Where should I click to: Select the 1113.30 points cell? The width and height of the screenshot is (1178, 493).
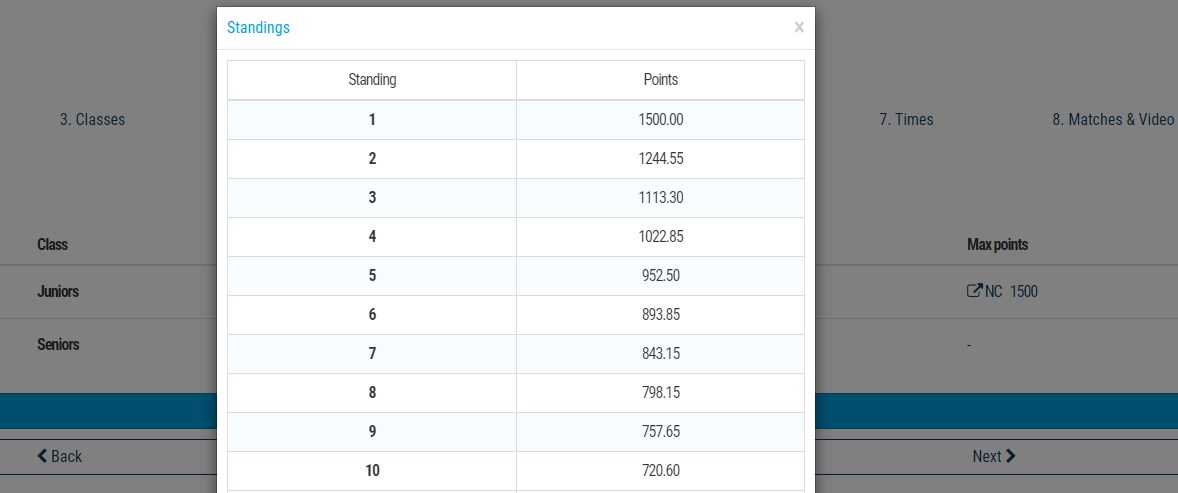click(660, 198)
